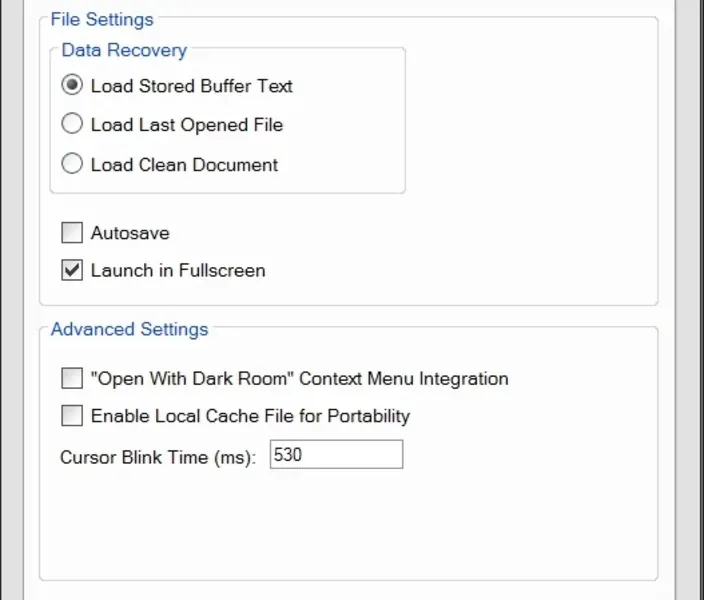Click the Data Recovery group heading

click(x=124, y=49)
